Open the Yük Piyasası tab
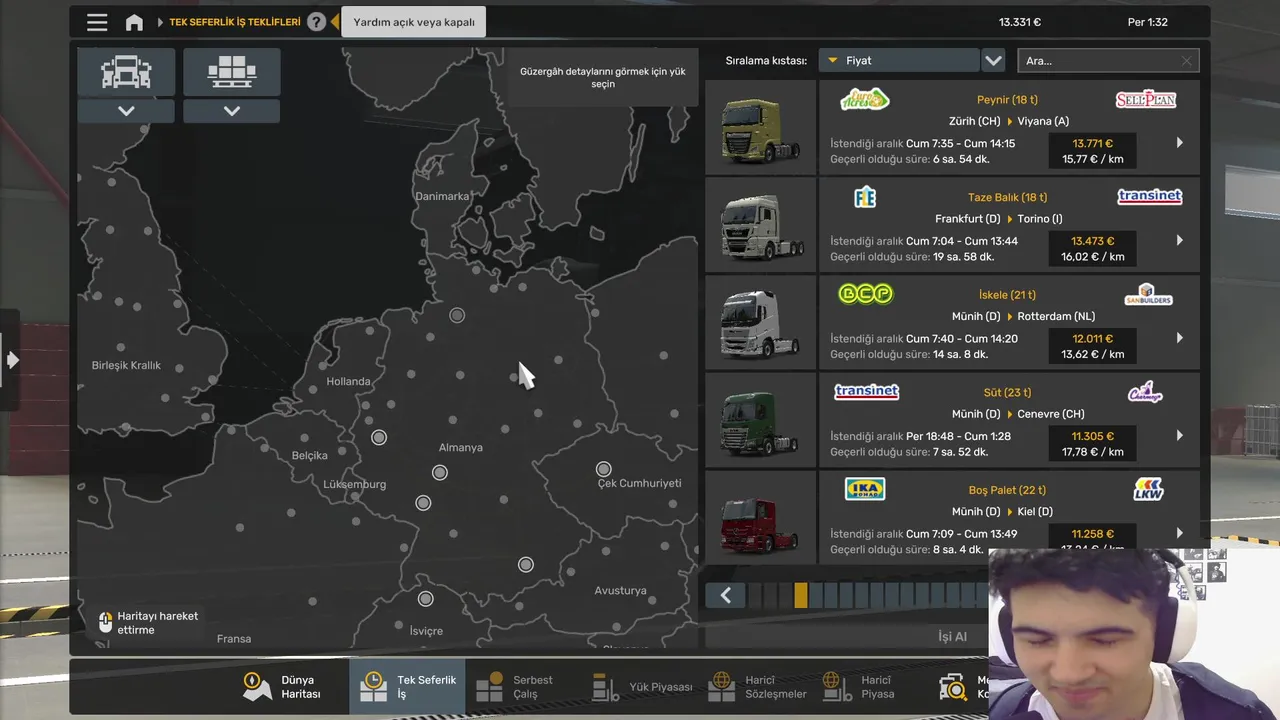Screen dimensions: 1280x720 (641, 687)
